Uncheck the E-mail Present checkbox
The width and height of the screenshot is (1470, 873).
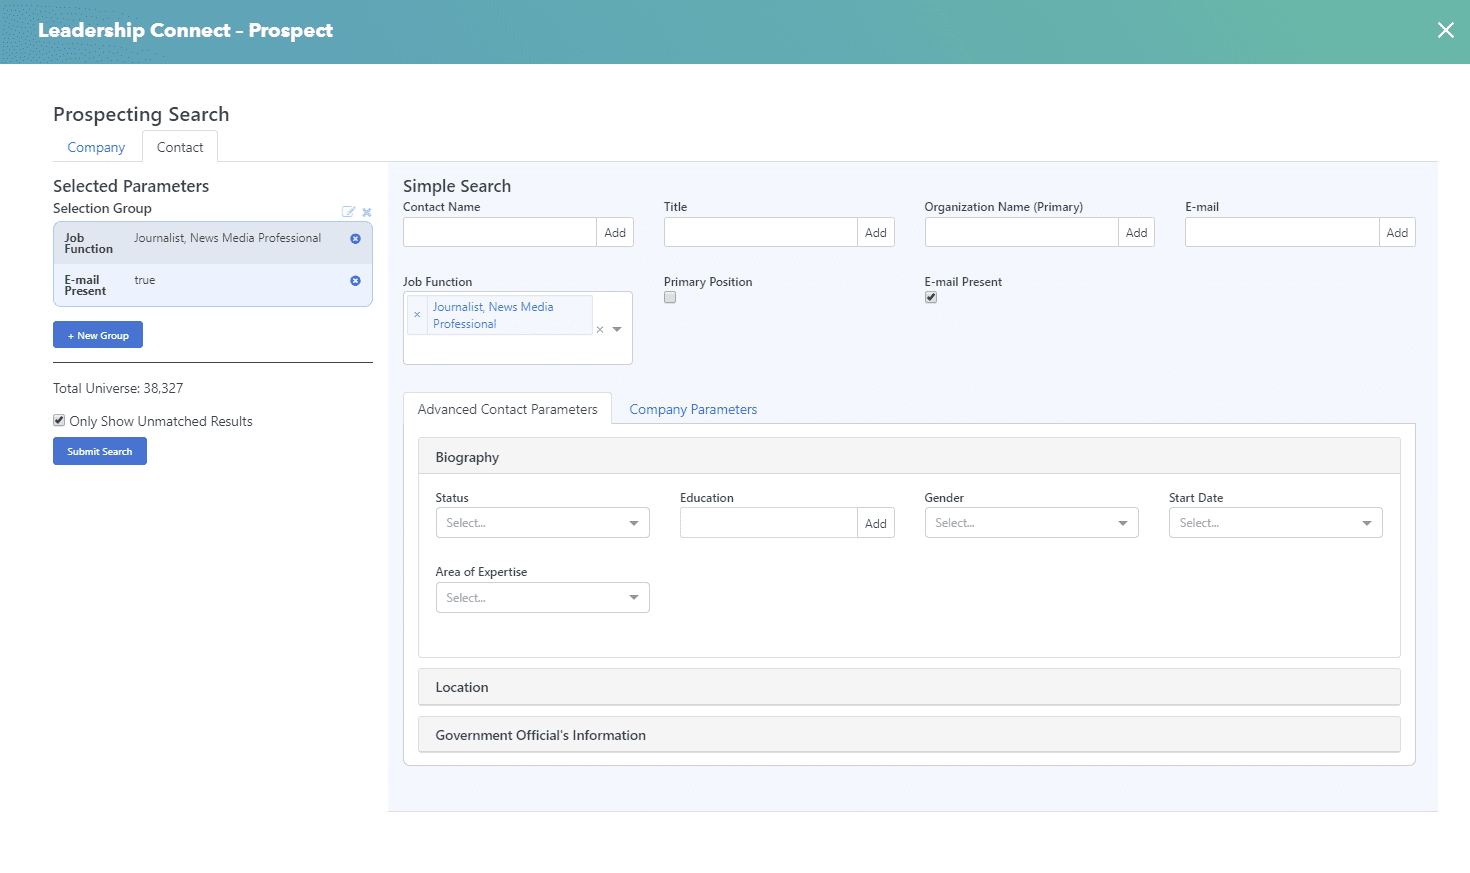click(931, 297)
